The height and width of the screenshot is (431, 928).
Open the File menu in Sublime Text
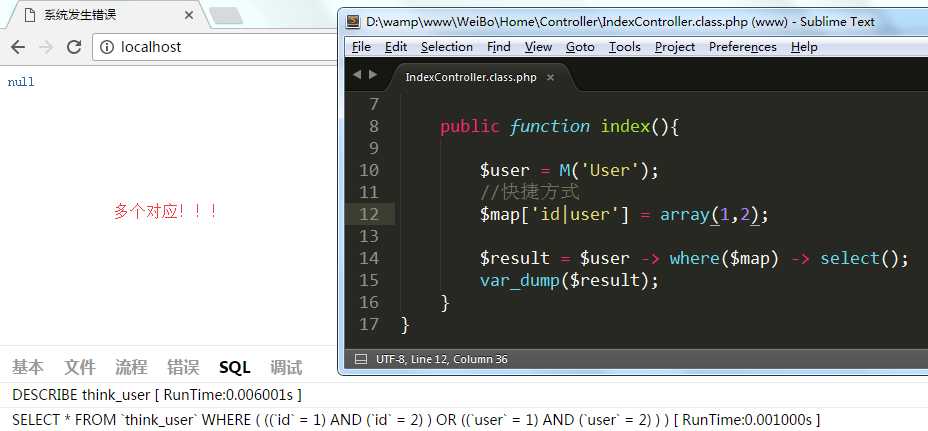(361, 47)
